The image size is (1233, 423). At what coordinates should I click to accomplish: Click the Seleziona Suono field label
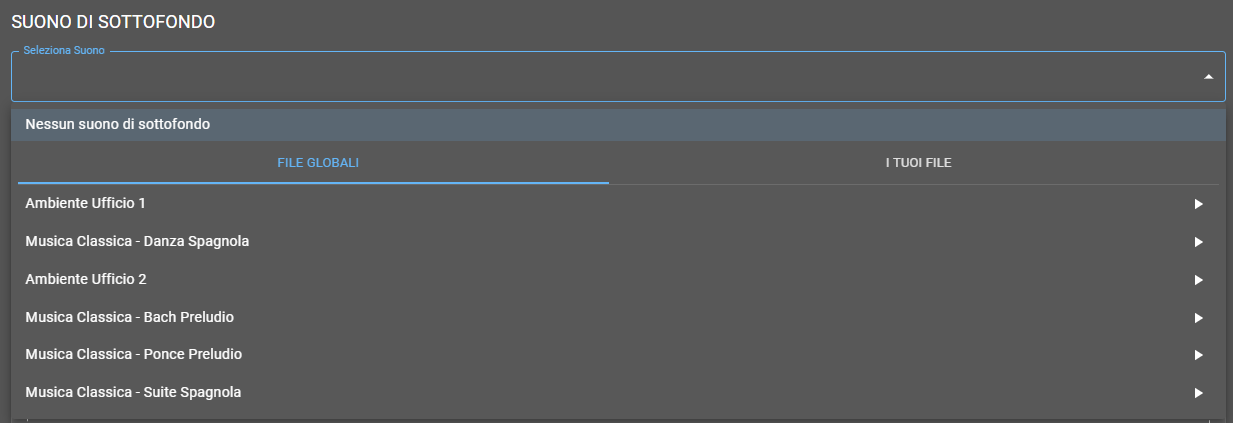64,50
